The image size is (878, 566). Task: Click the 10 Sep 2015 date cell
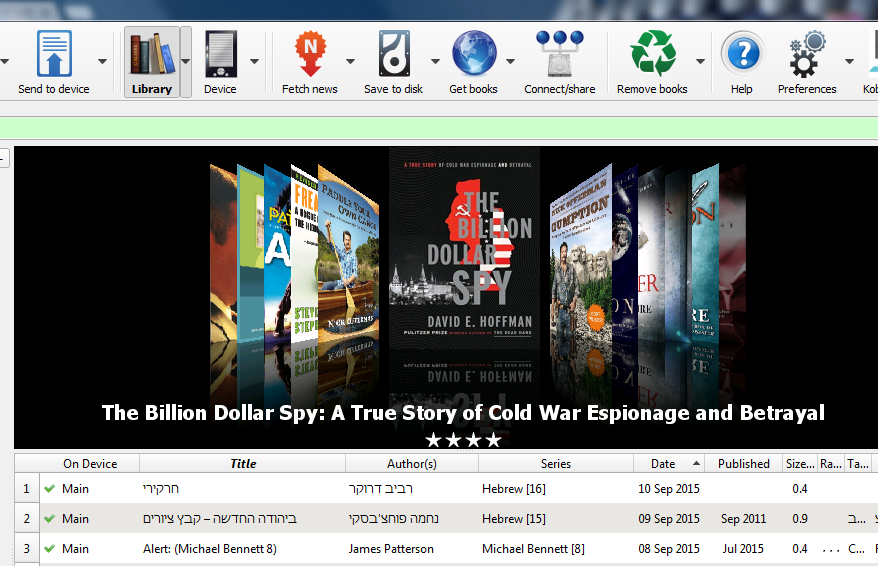pos(669,489)
